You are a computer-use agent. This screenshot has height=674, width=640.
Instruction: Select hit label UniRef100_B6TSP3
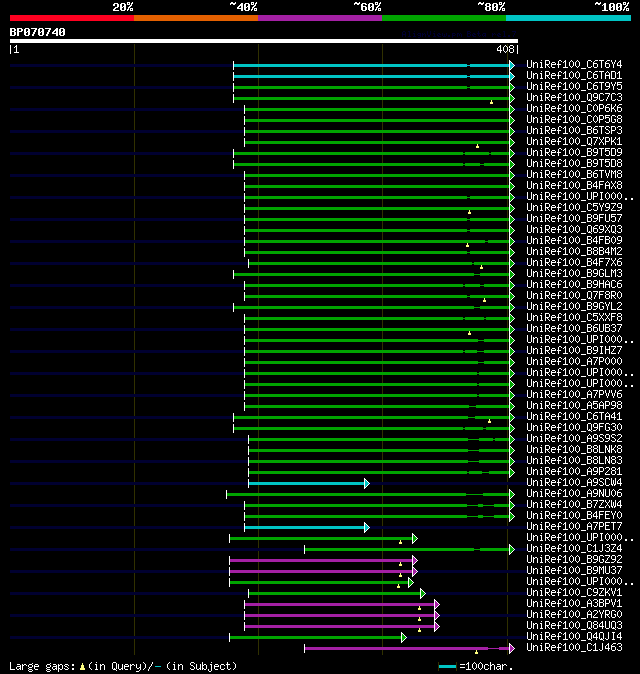[574, 130]
